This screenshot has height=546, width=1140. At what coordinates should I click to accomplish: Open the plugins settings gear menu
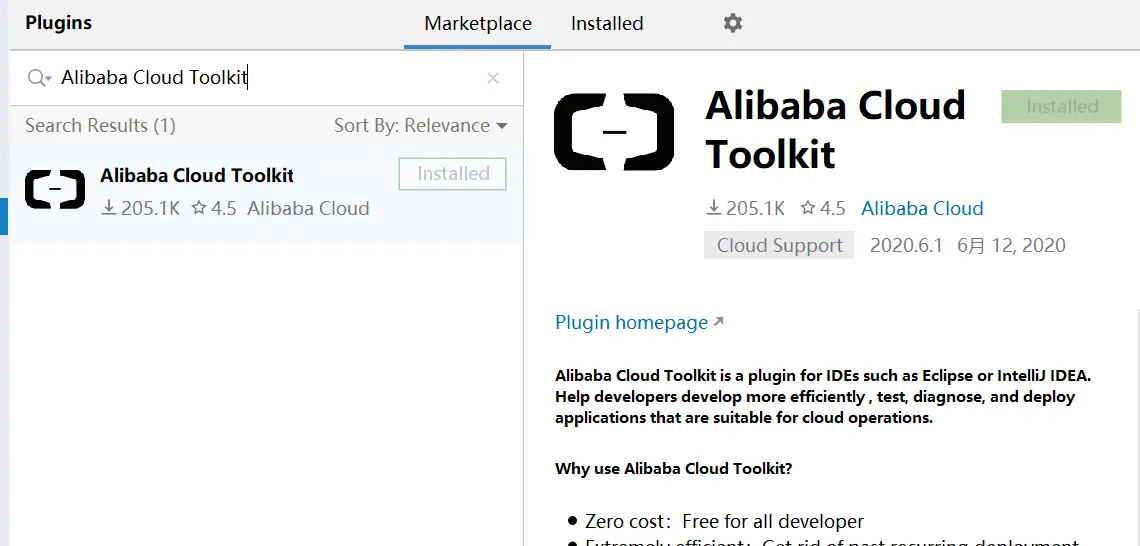click(733, 23)
